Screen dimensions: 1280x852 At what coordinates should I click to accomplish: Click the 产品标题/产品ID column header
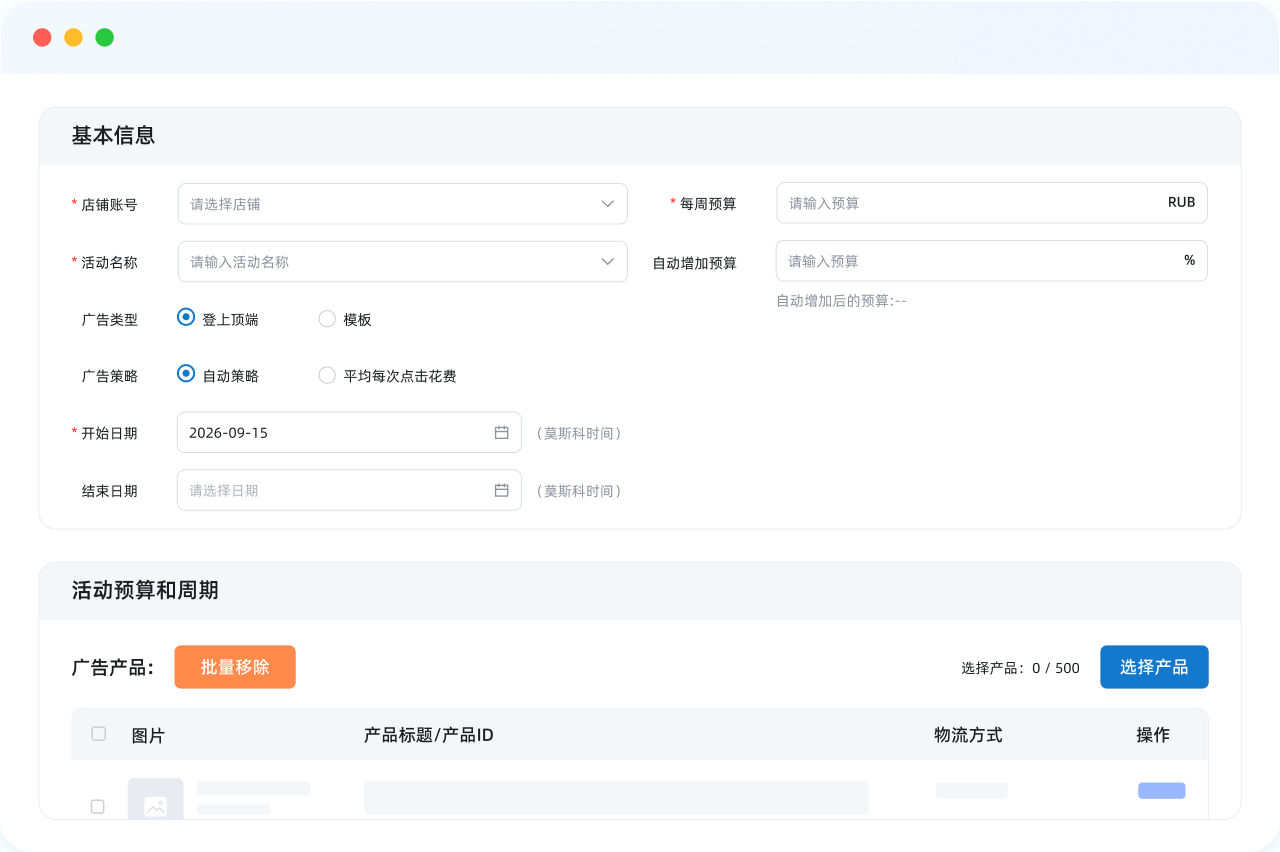coord(429,735)
